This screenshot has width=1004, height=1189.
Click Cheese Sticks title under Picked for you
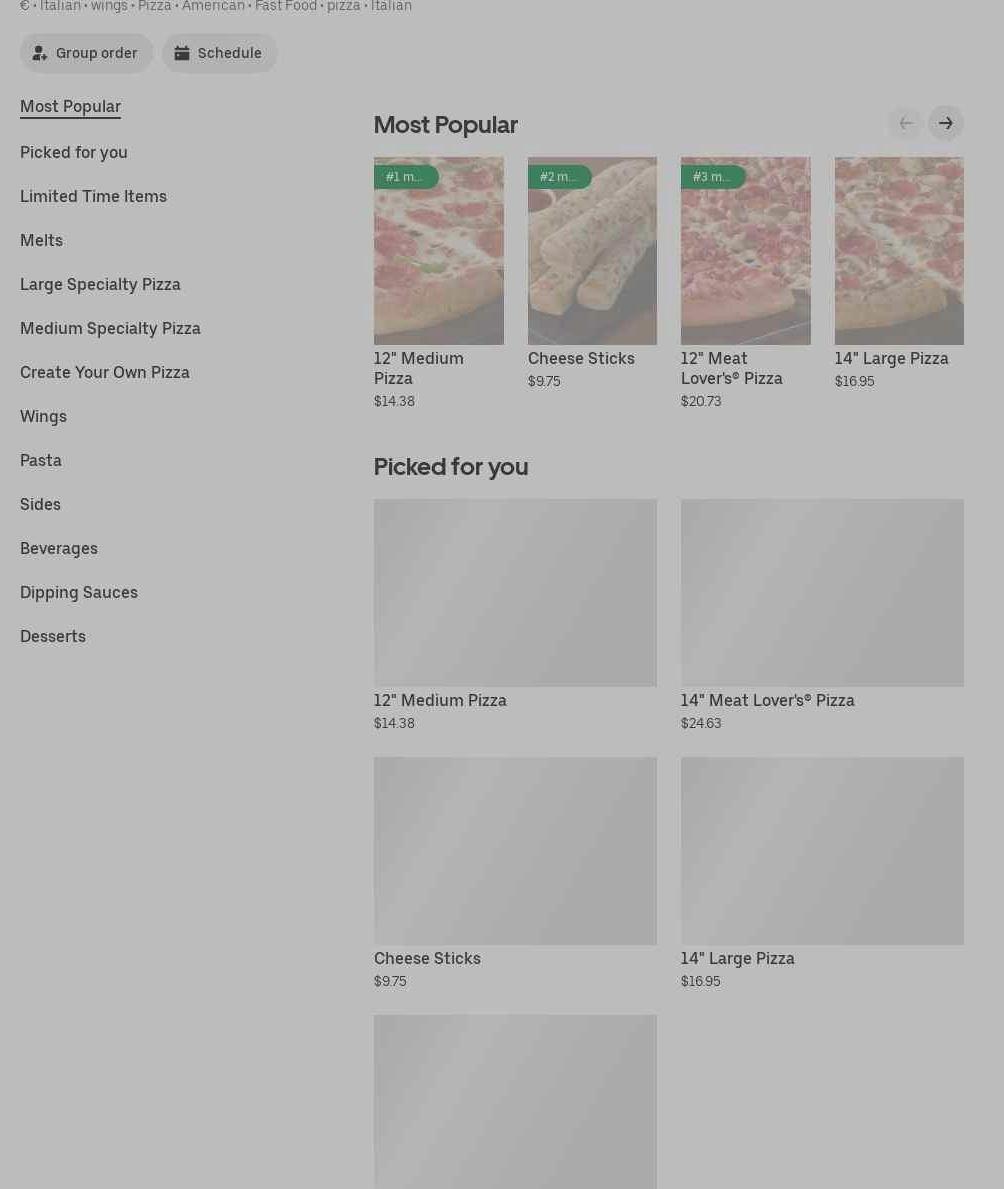tap(427, 958)
